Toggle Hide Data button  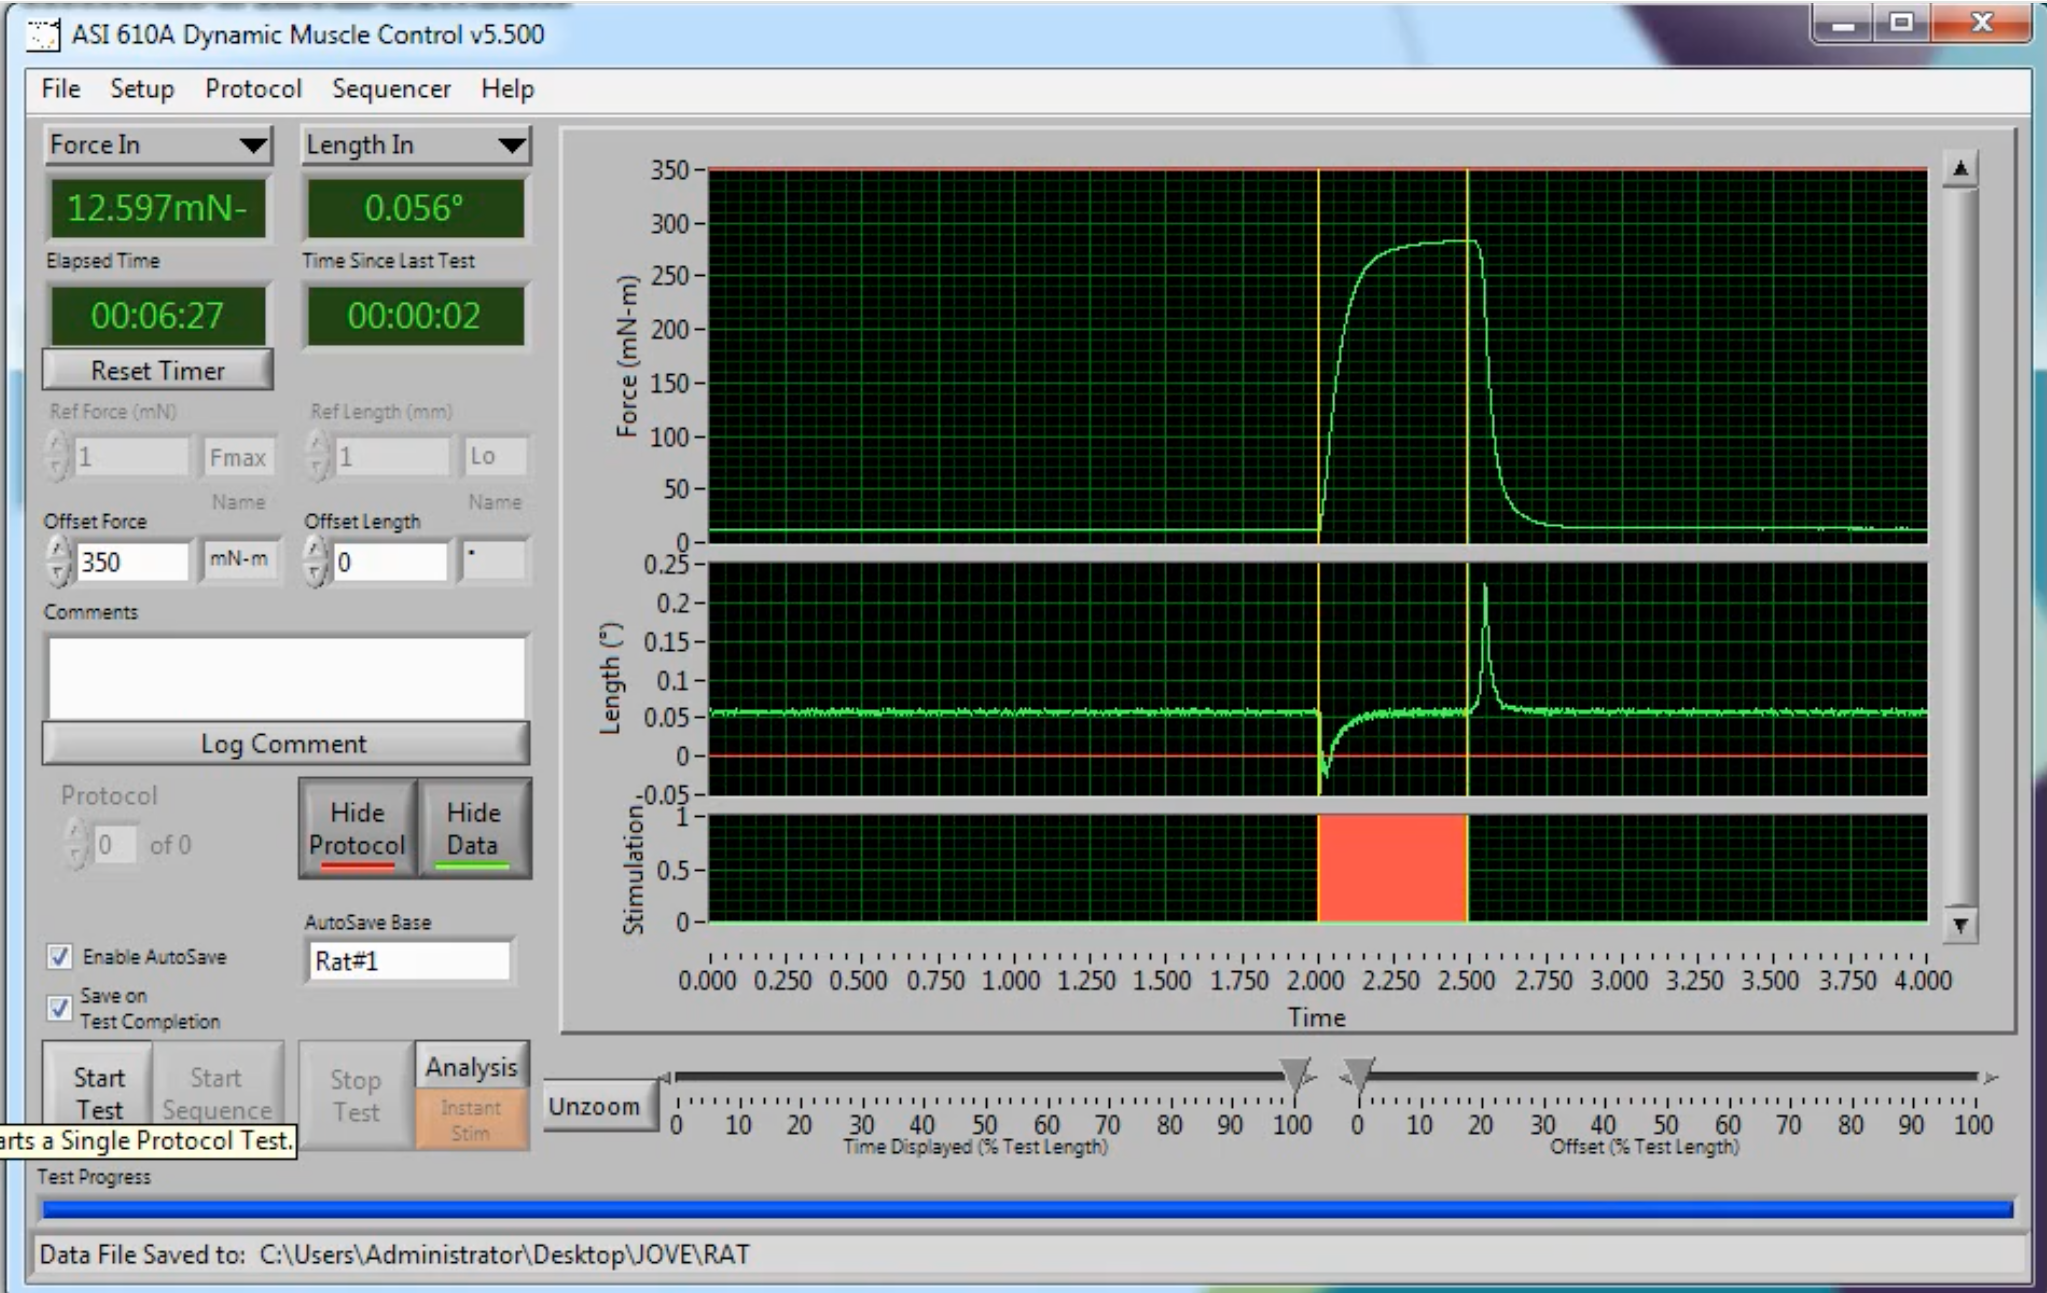(474, 829)
